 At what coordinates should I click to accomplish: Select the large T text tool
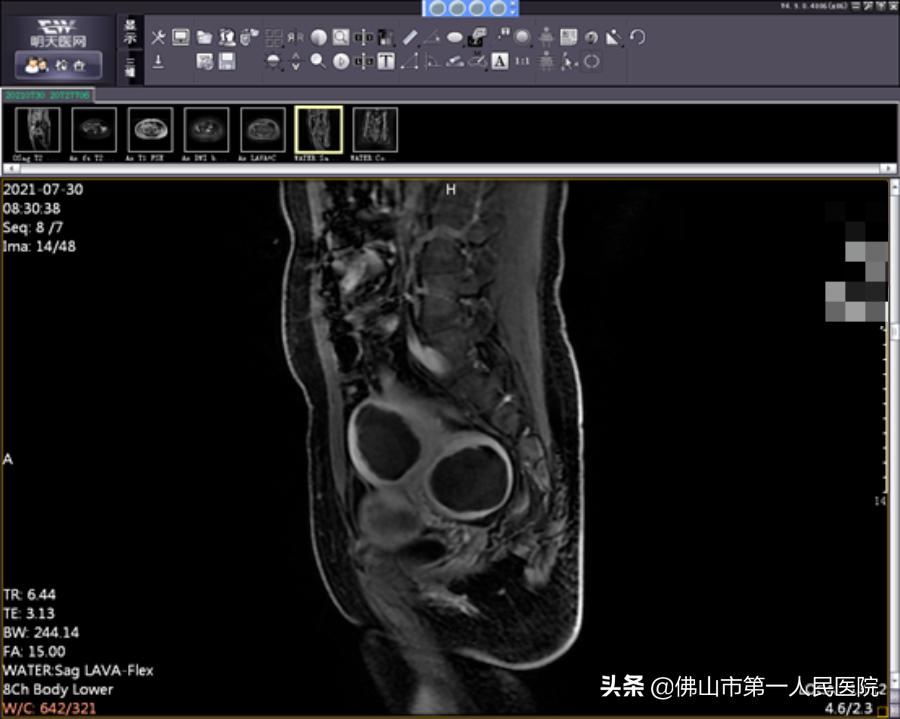pyautogui.click(x=386, y=61)
